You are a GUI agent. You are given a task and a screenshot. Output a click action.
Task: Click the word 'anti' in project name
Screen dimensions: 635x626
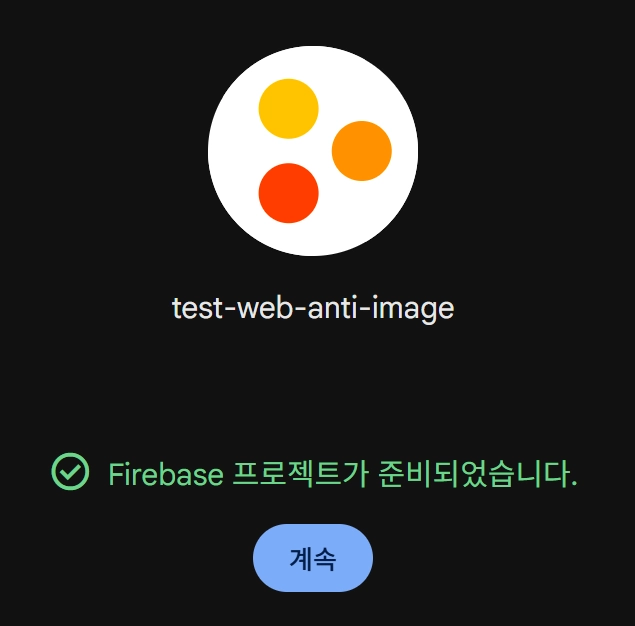click(x=333, y=308)
